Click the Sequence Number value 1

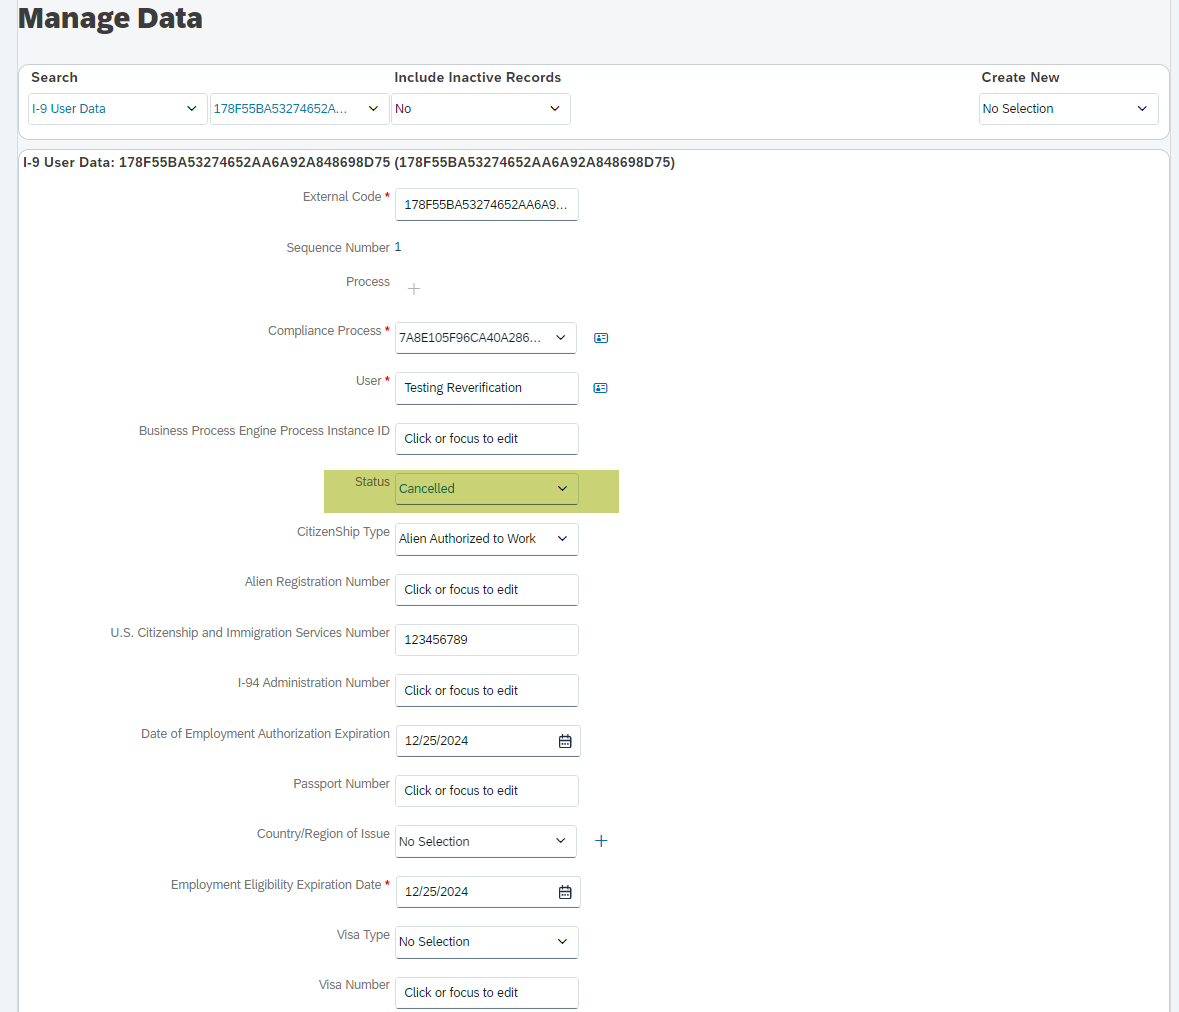(x=398, y=247)
